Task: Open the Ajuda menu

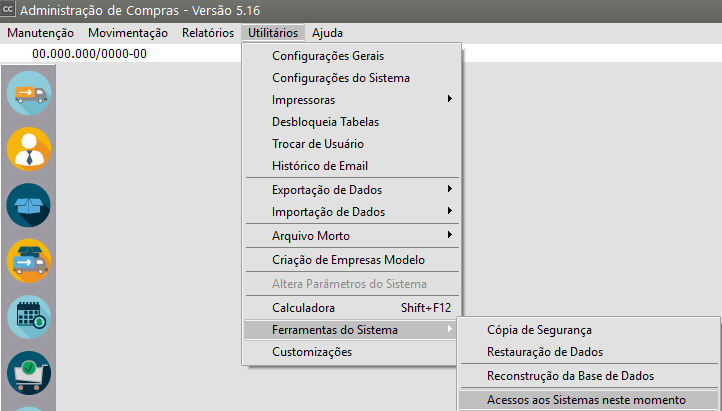Action: [327, 33]
